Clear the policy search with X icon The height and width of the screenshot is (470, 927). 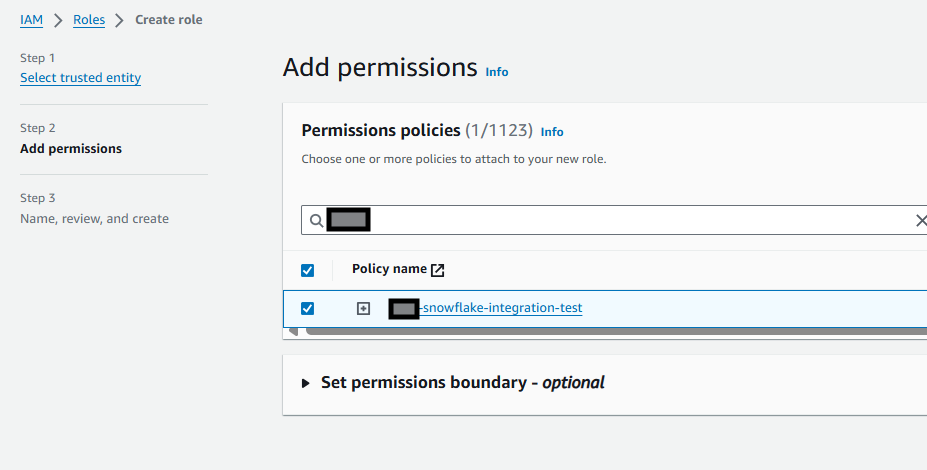click(920, 221)
